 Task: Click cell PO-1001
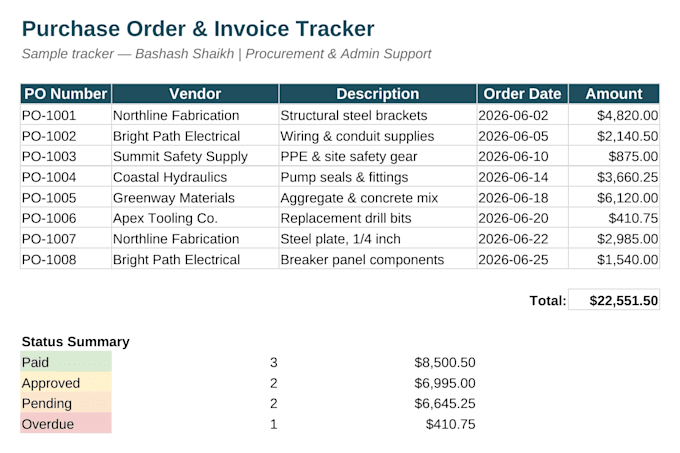pyautogui.click(x=66, y=115)
